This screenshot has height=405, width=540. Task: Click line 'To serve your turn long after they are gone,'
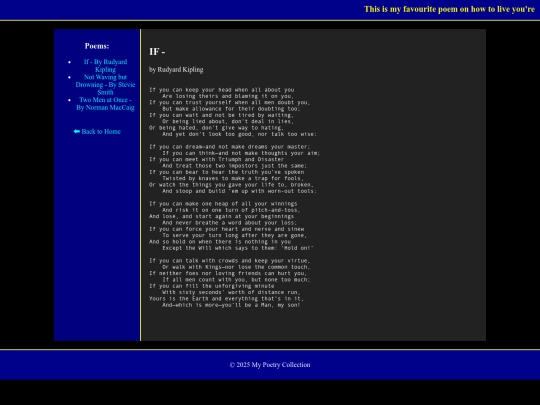coord(235,236)
